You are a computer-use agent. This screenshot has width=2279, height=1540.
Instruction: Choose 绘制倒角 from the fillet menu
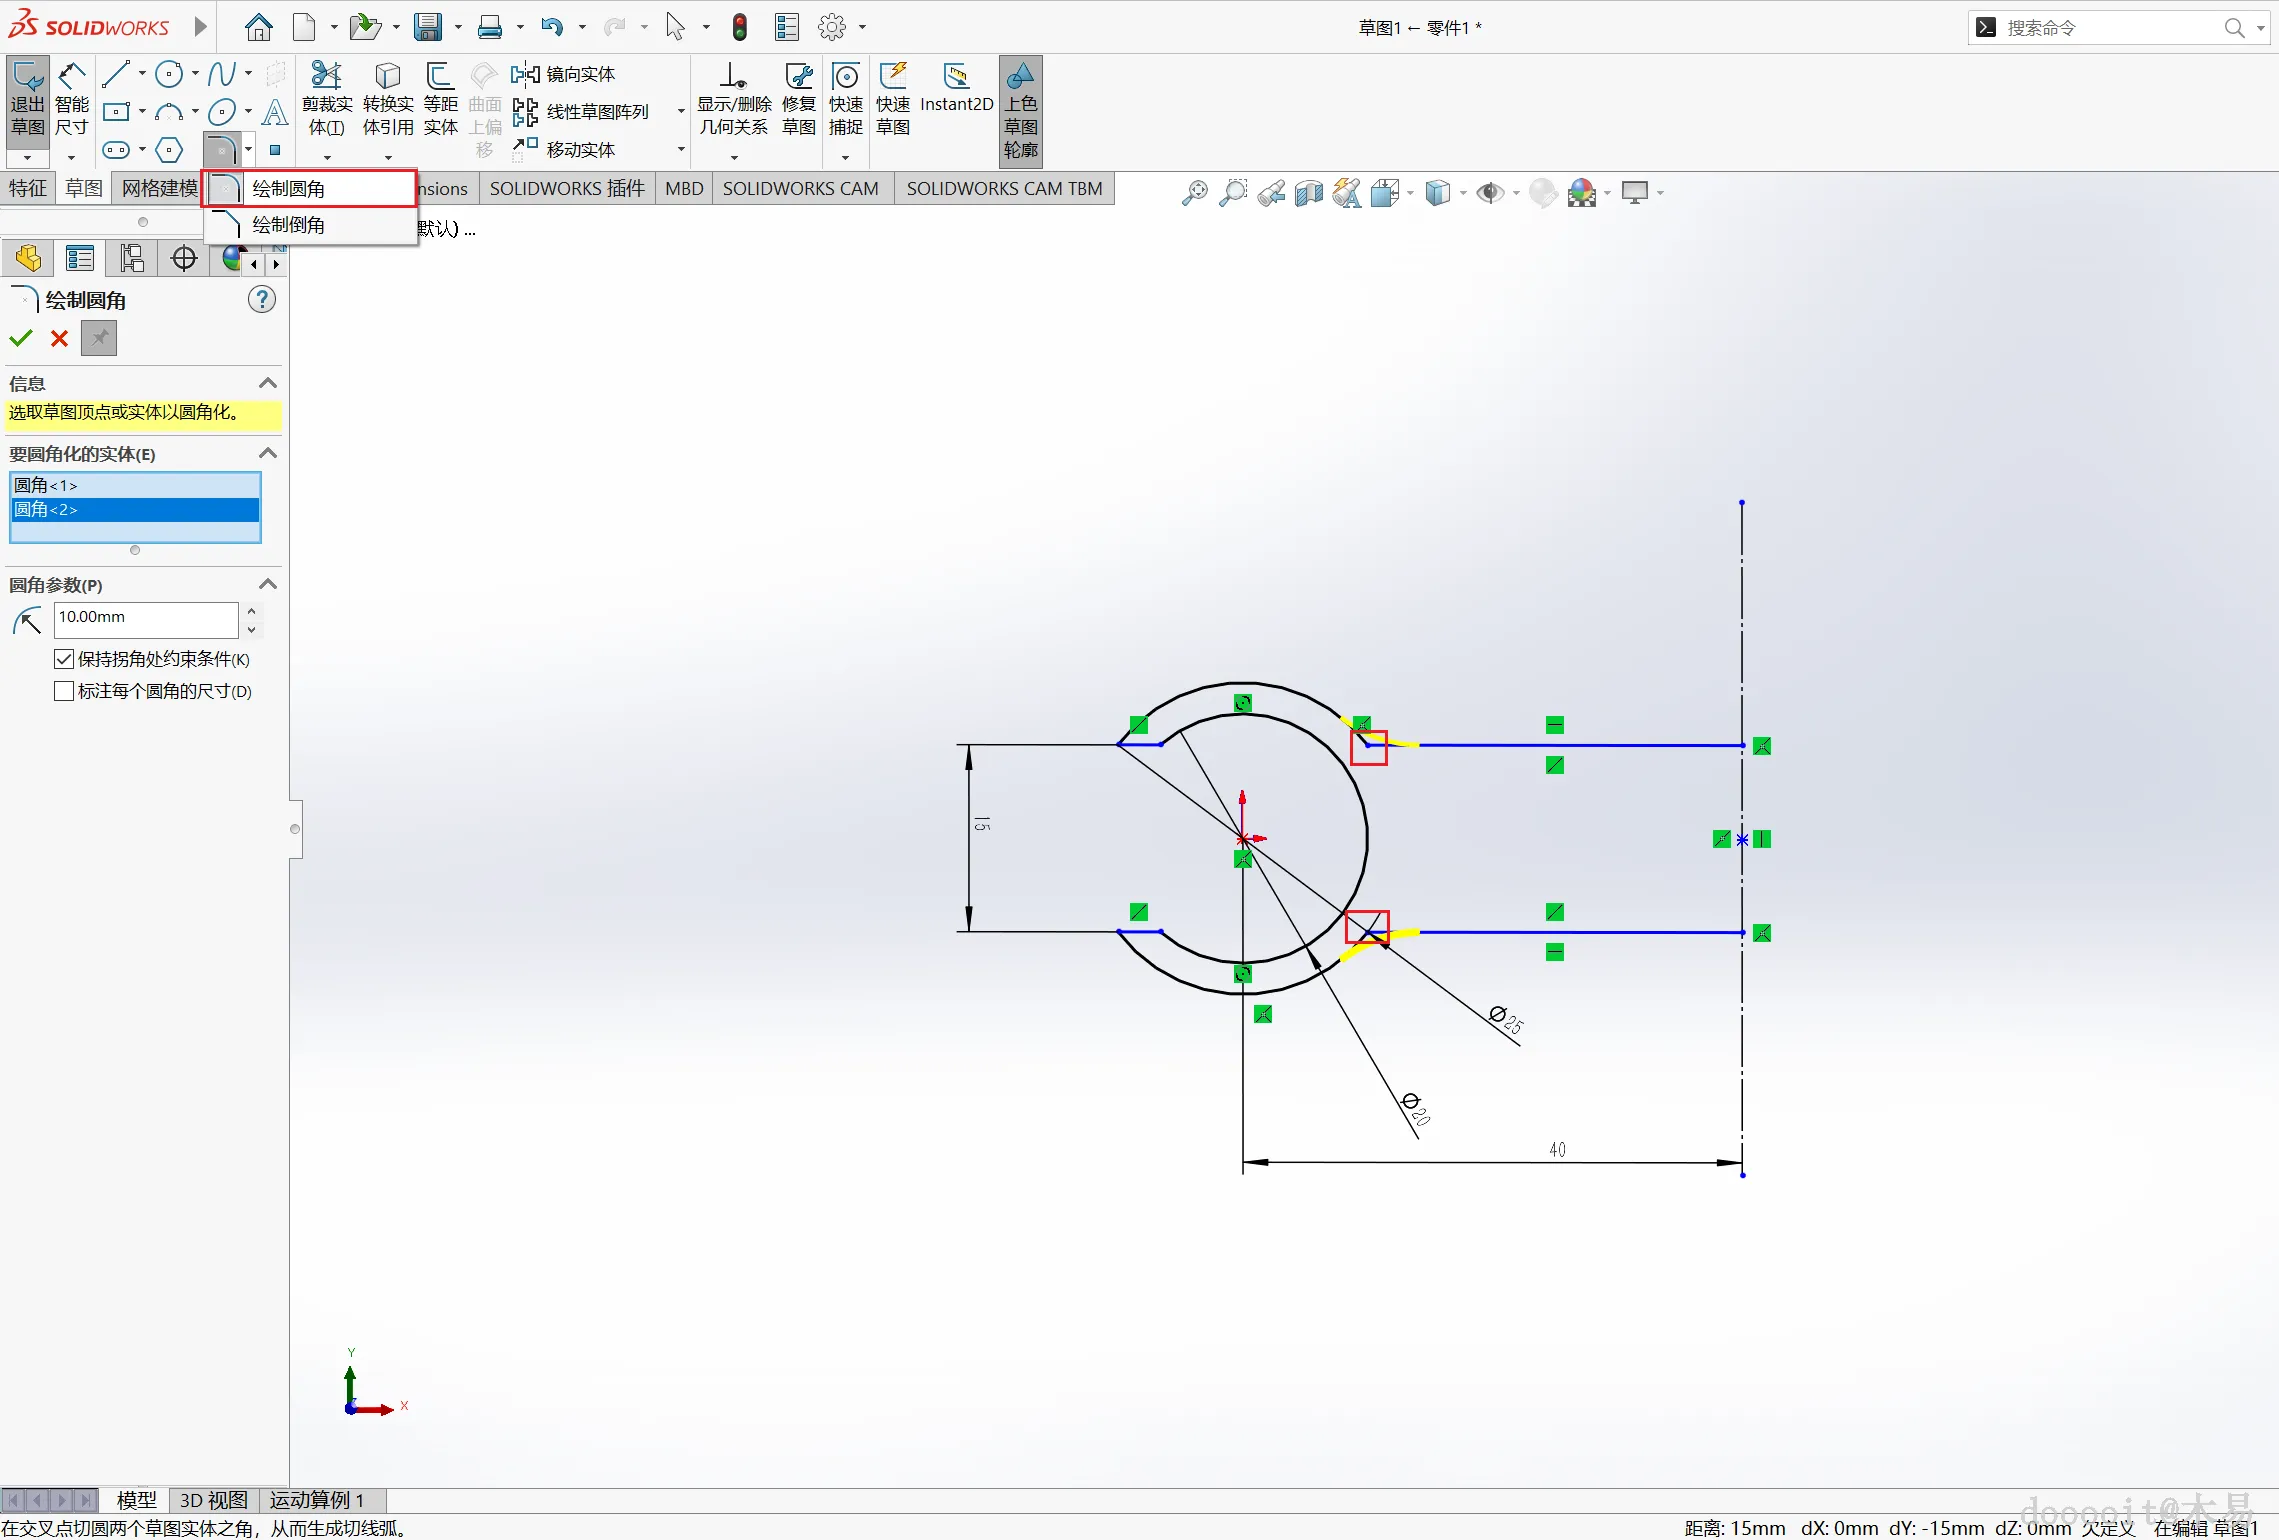[x=288, y=225]
